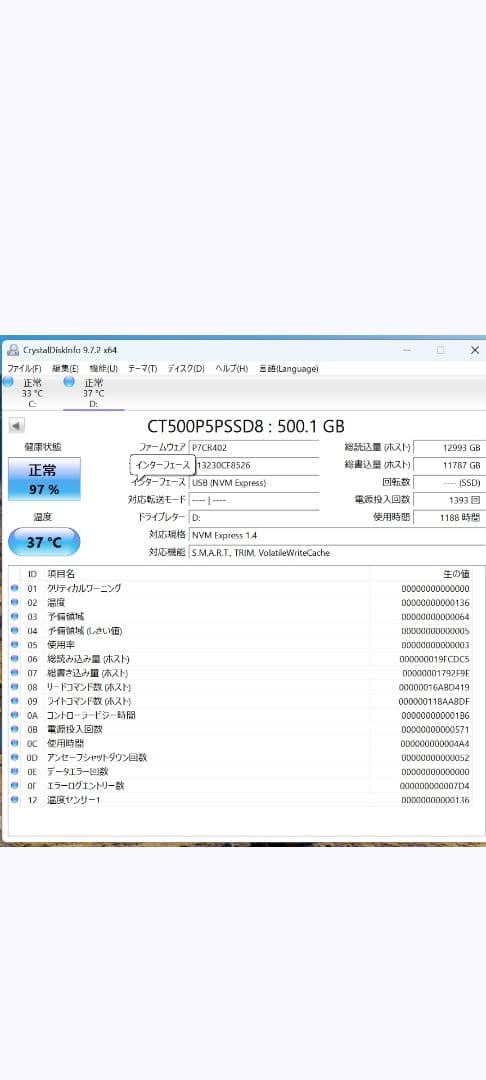
Task: Click raw value 000000000004A4
Action: click(434, 743)
